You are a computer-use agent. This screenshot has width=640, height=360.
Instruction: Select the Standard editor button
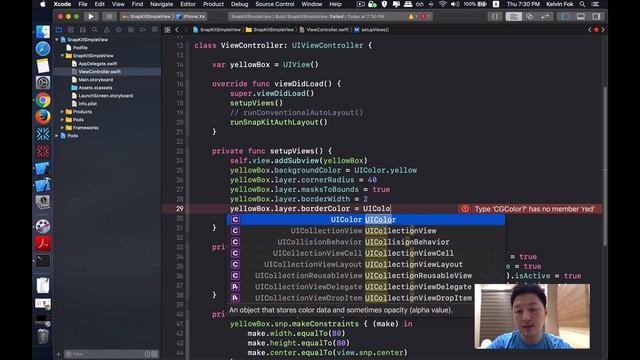pos(514,17)
